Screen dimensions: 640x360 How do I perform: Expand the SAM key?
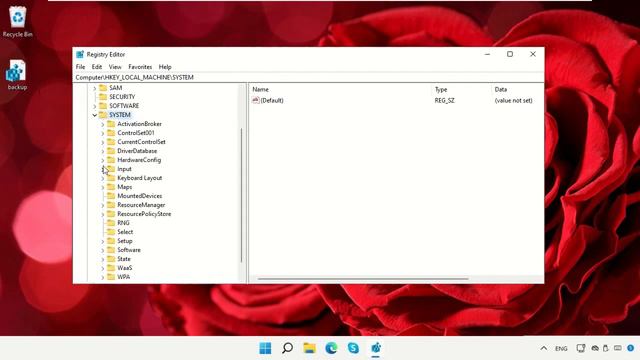(95, 88)
